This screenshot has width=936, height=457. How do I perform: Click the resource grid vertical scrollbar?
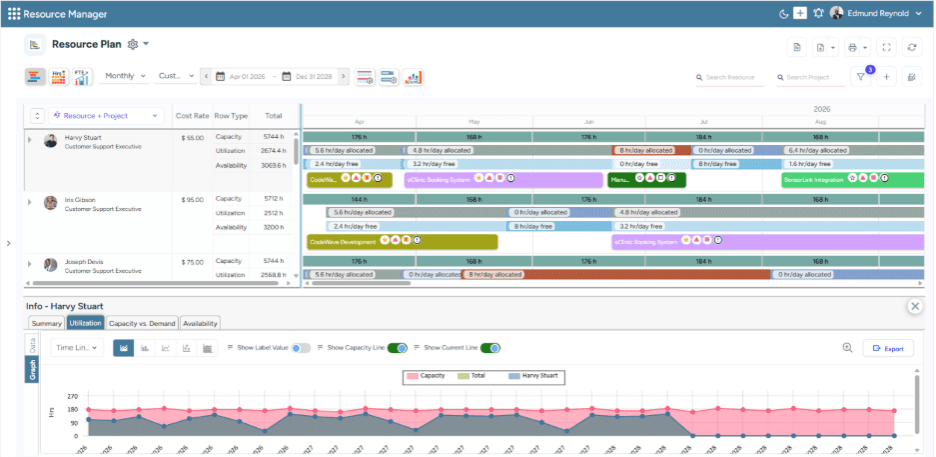coord(296,152)
